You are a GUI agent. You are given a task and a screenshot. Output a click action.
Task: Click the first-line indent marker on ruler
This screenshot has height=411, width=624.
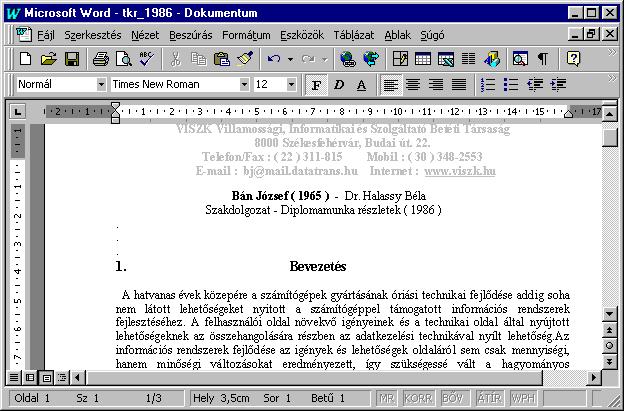(x=115, y=107)
